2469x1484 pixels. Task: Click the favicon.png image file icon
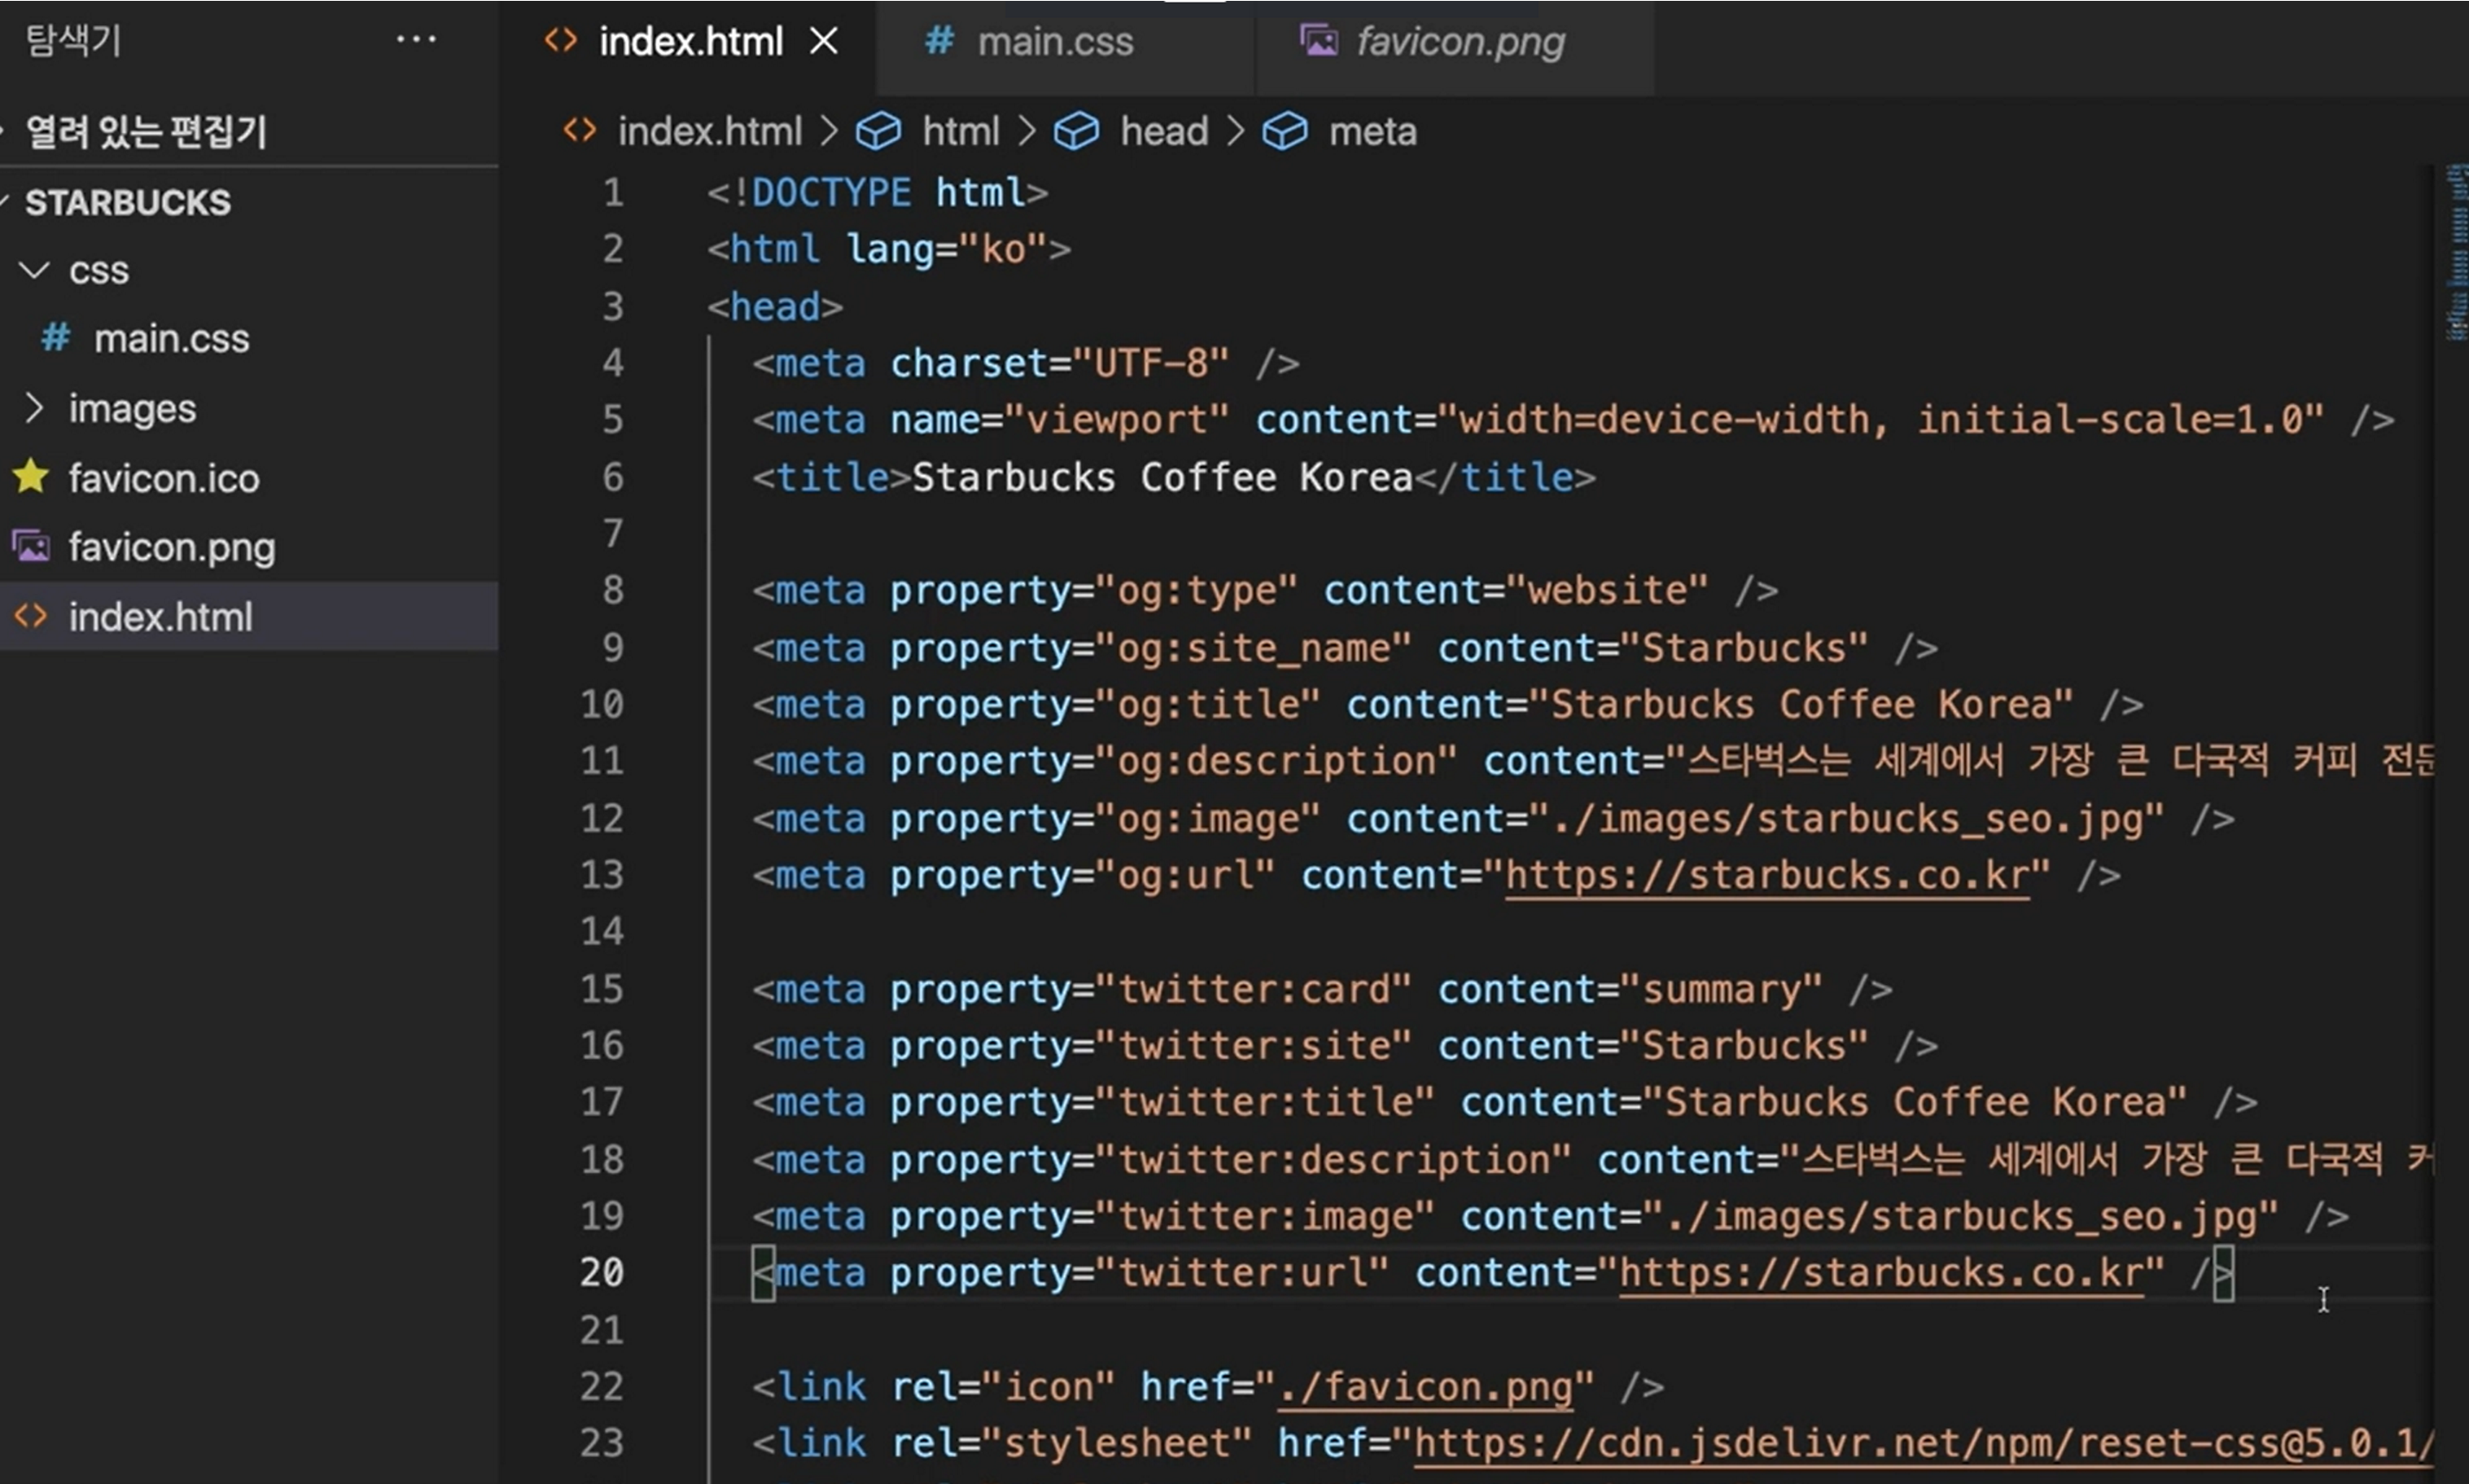tap(32, 547)
